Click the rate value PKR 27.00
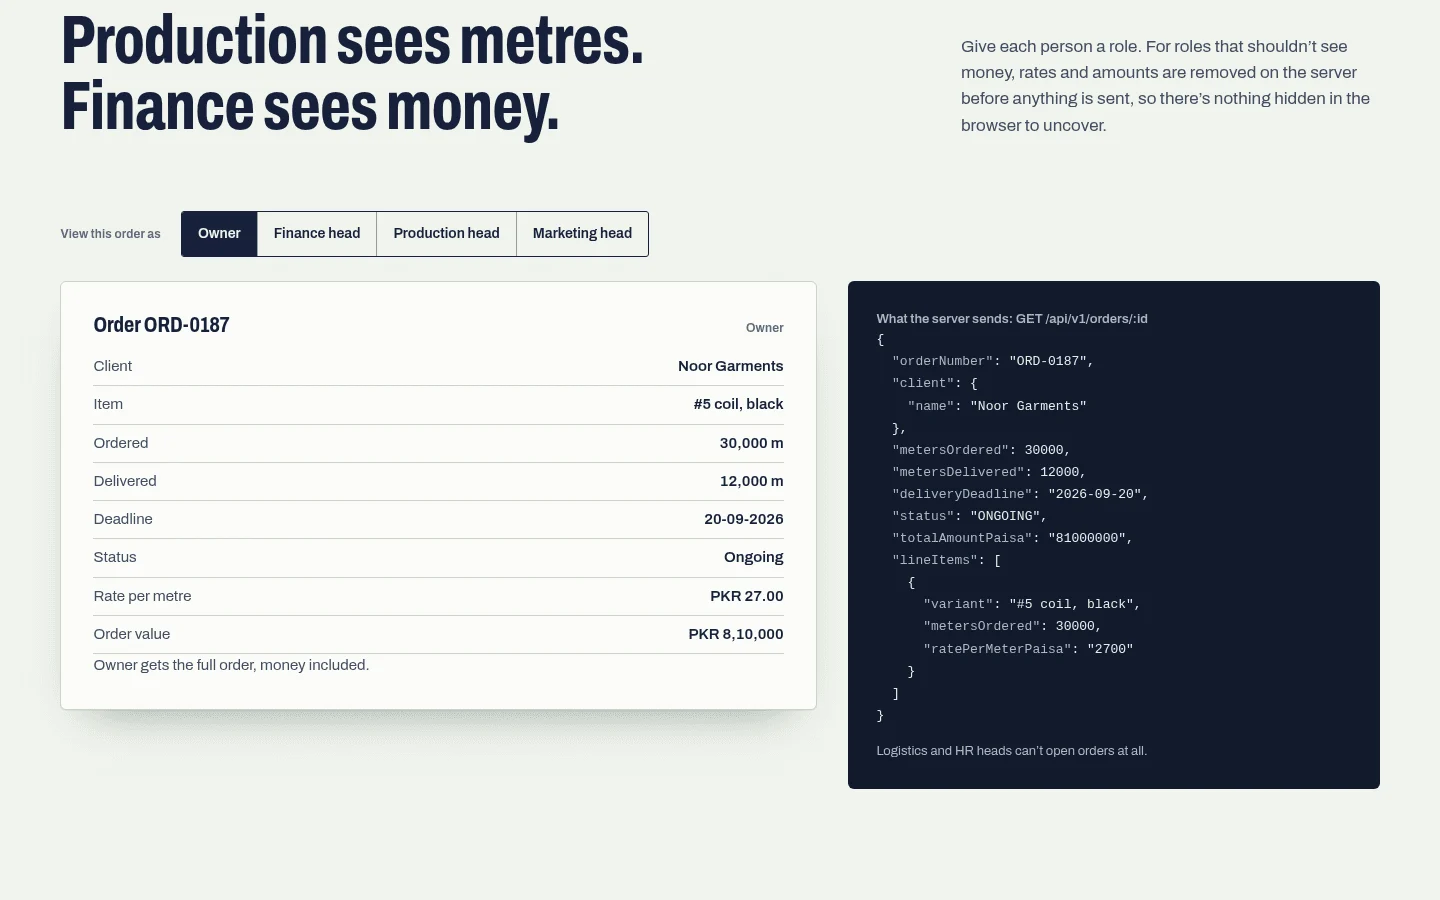The width and height of the screenshot is (1440, 900). coord(747,596)
